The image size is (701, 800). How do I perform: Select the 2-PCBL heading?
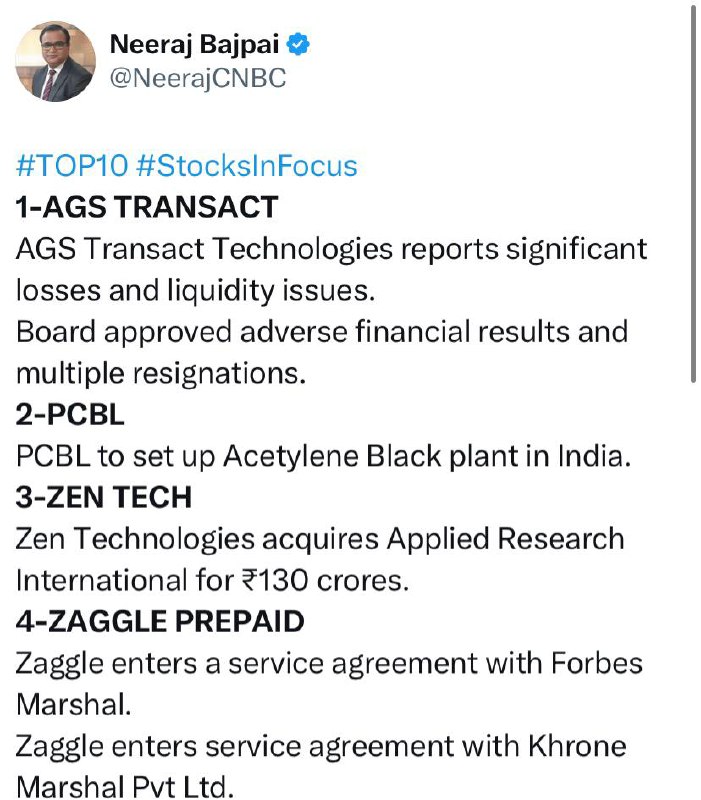(70, 414)
